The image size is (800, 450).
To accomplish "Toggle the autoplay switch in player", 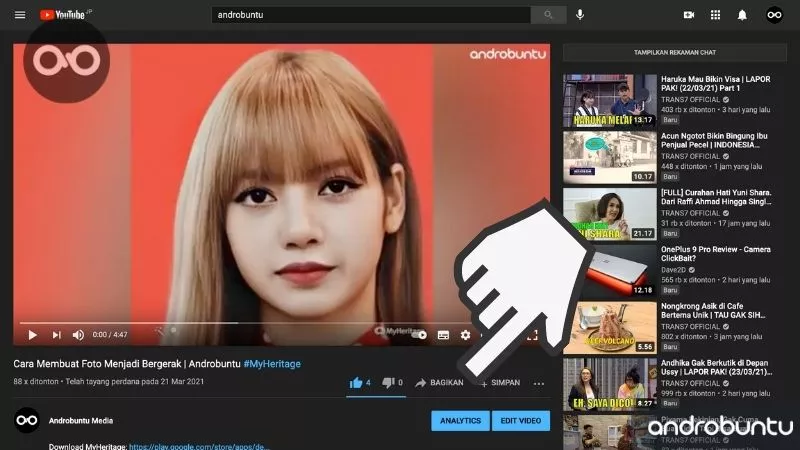I will pyautogui.click(x=419, y=335).
